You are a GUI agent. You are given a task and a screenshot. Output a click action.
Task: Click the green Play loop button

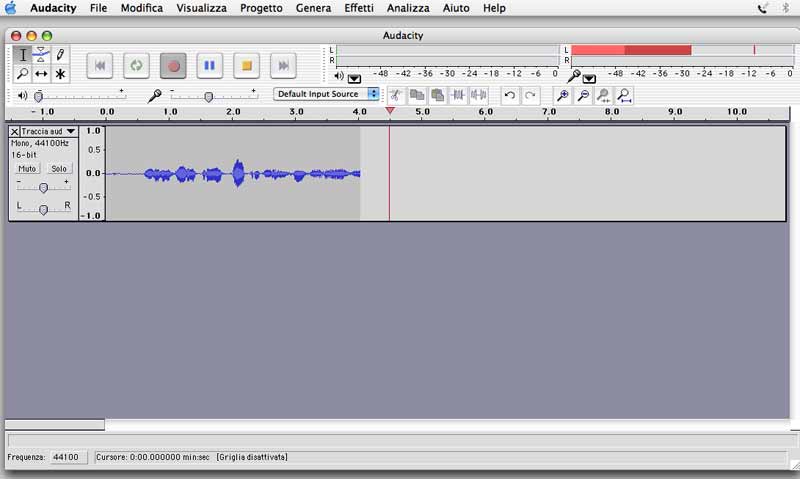pos(136,65)
